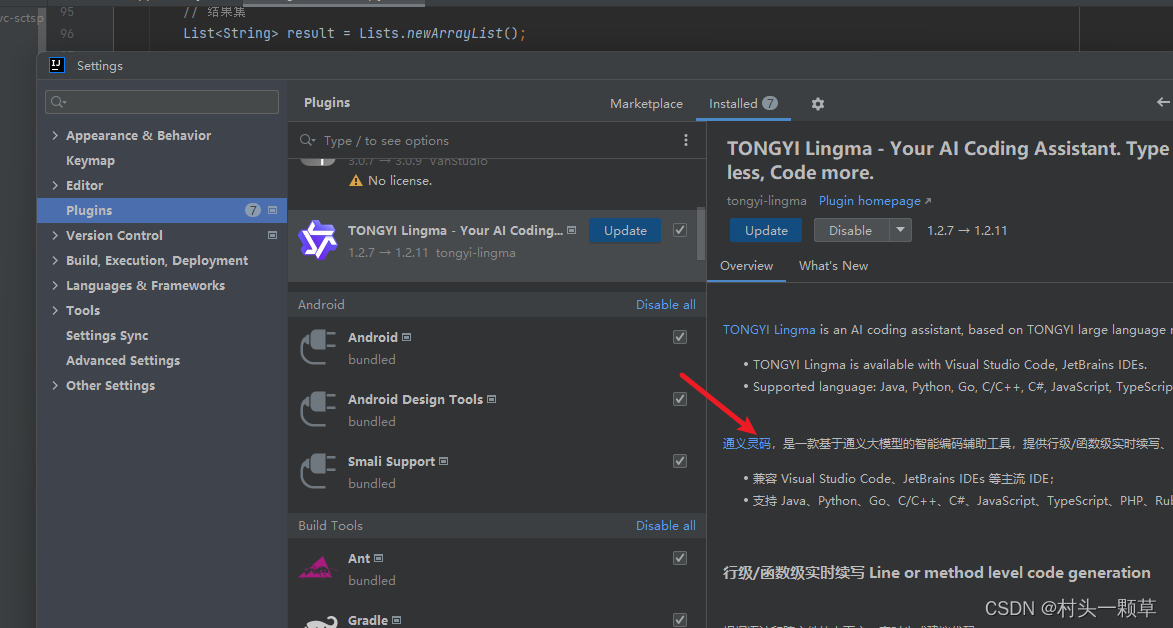Open the 通义灵码 link
The width and height of the screenshot is (1173, 628).
point(747,443)
